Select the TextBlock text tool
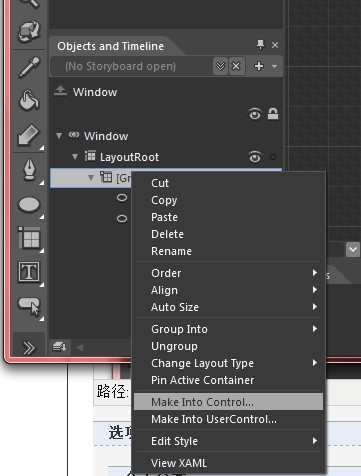Viewport: 361px width, 476px height. tap(29, 272)
